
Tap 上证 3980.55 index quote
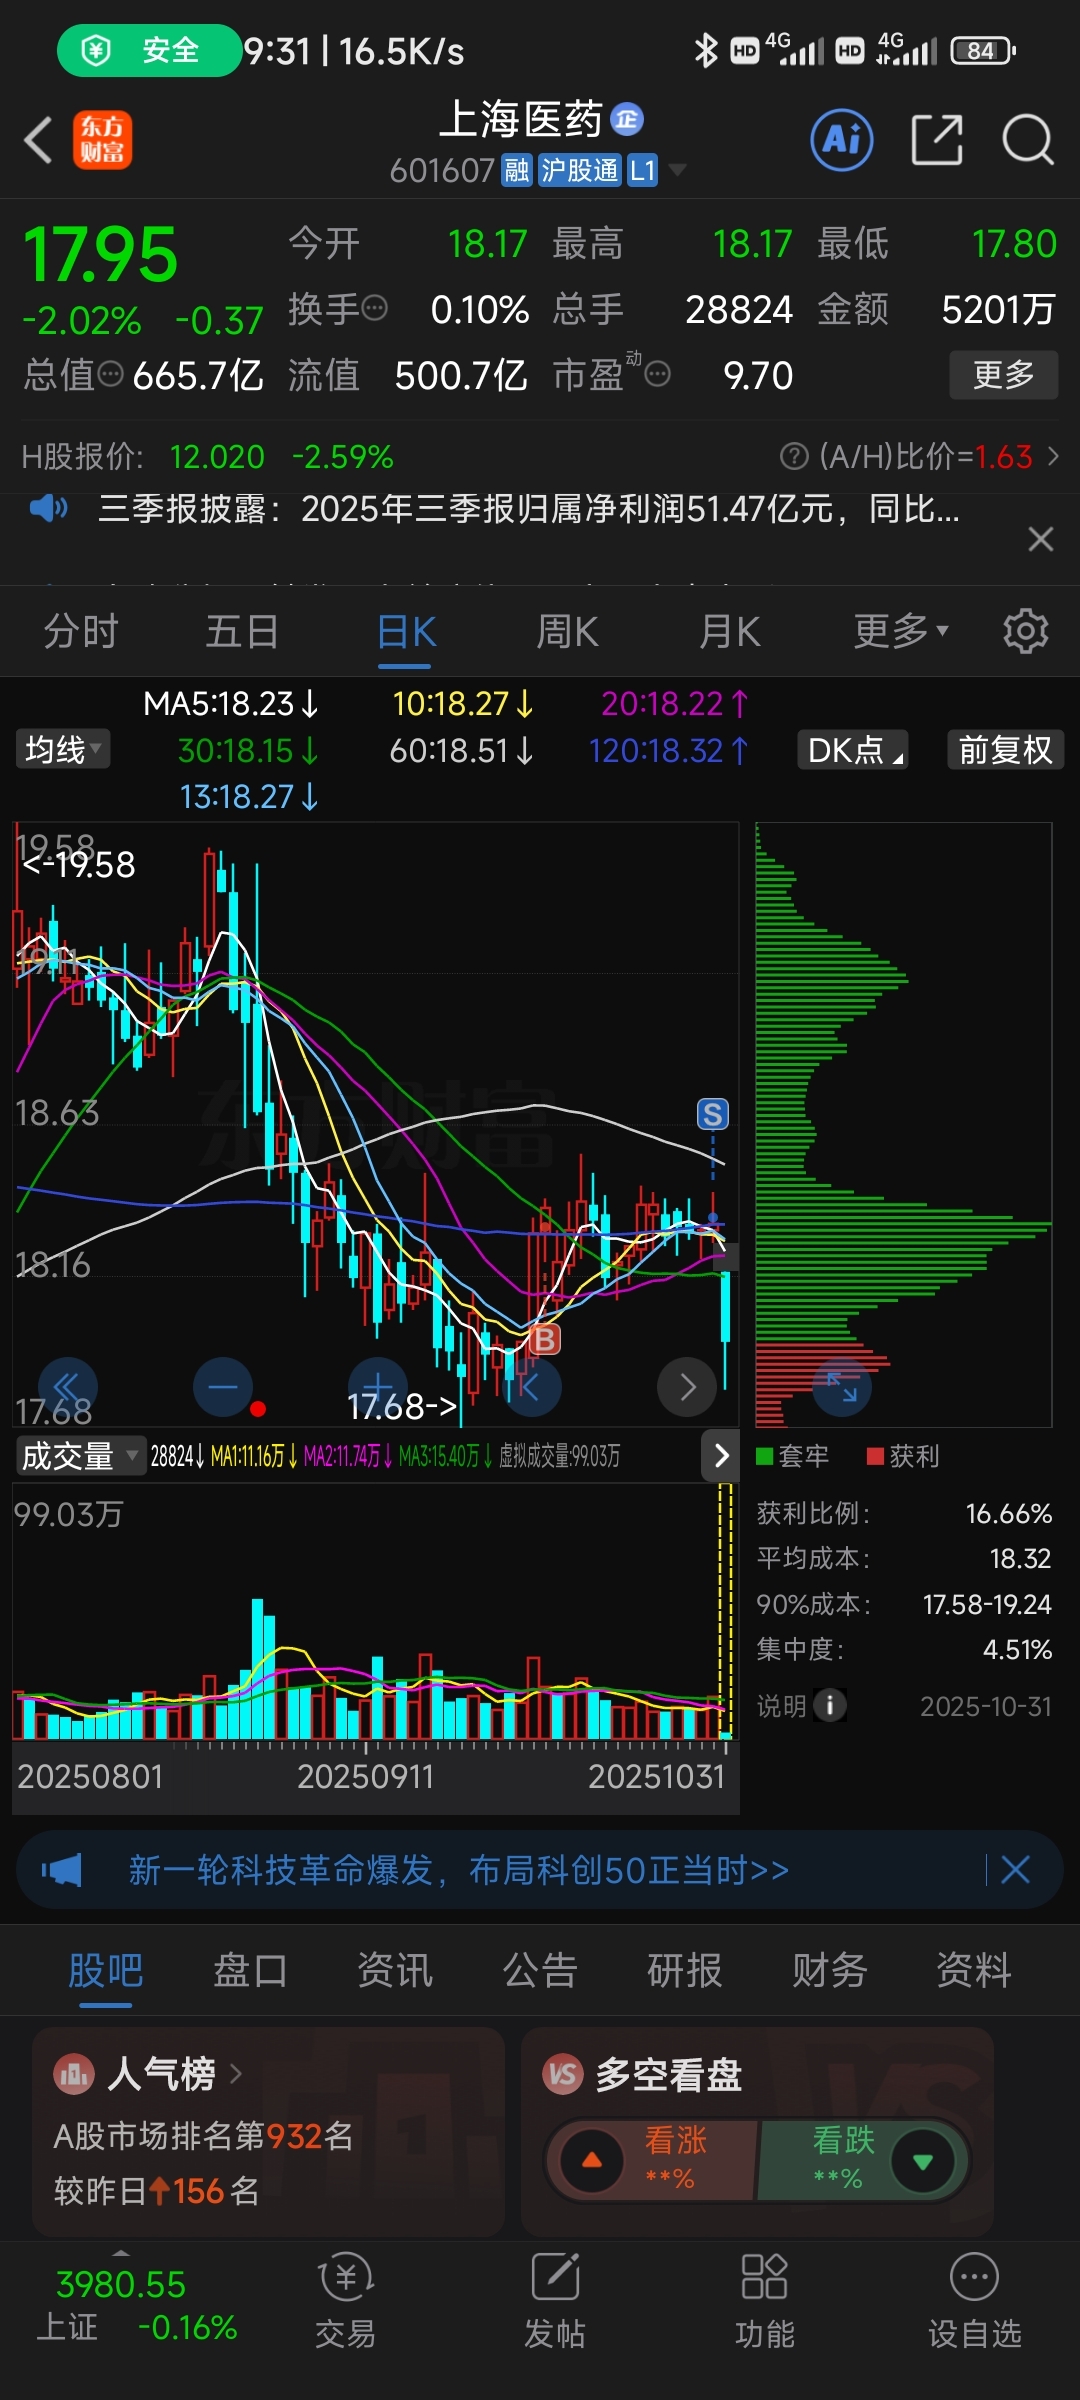tap(121, 2285)
